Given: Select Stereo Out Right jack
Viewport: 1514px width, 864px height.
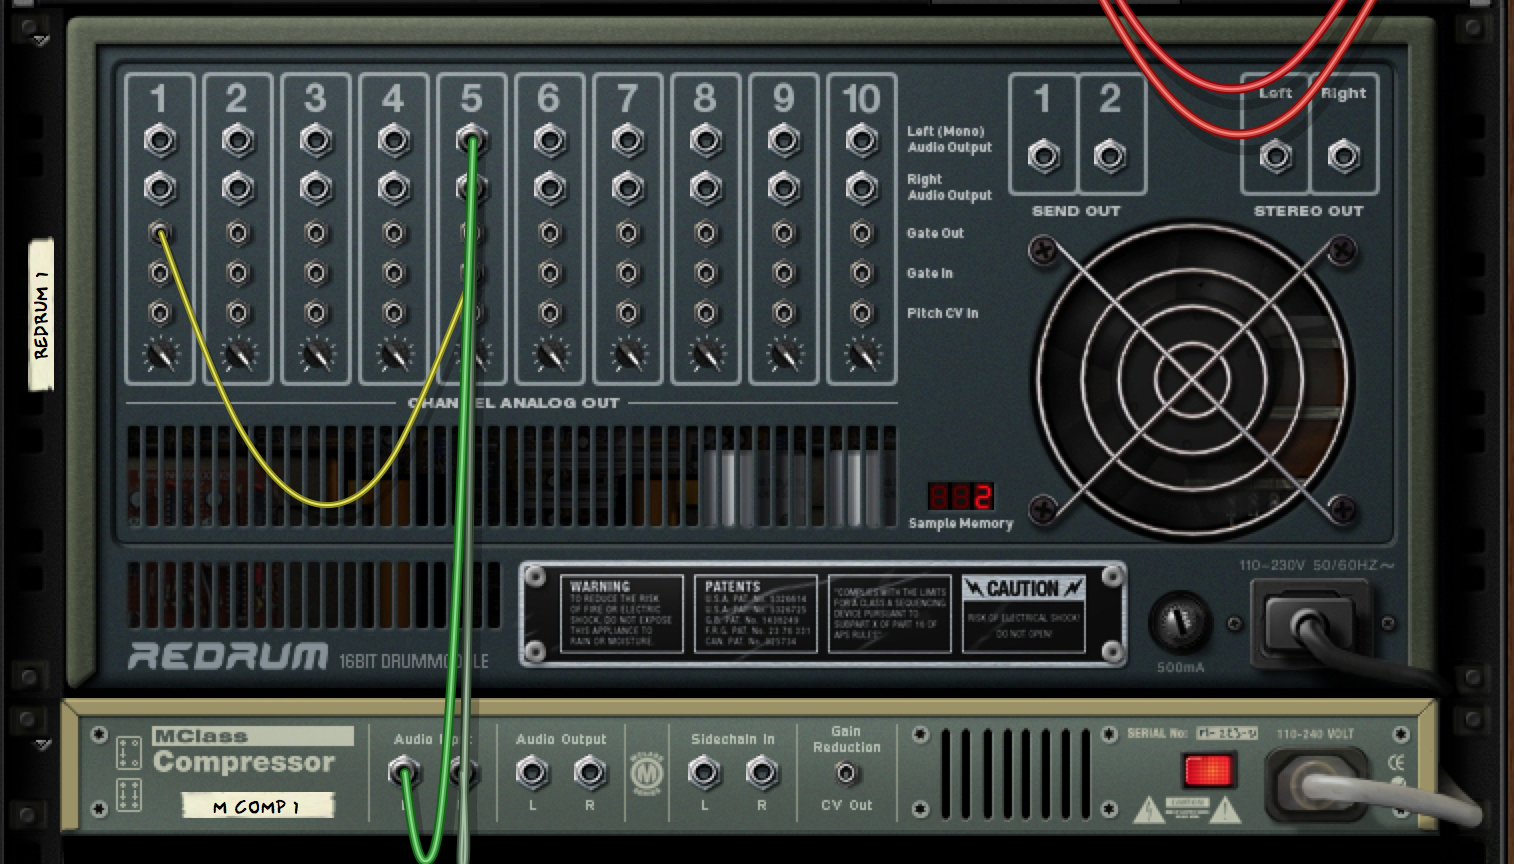Looking at the screenshot, I should click(1344, 156).
